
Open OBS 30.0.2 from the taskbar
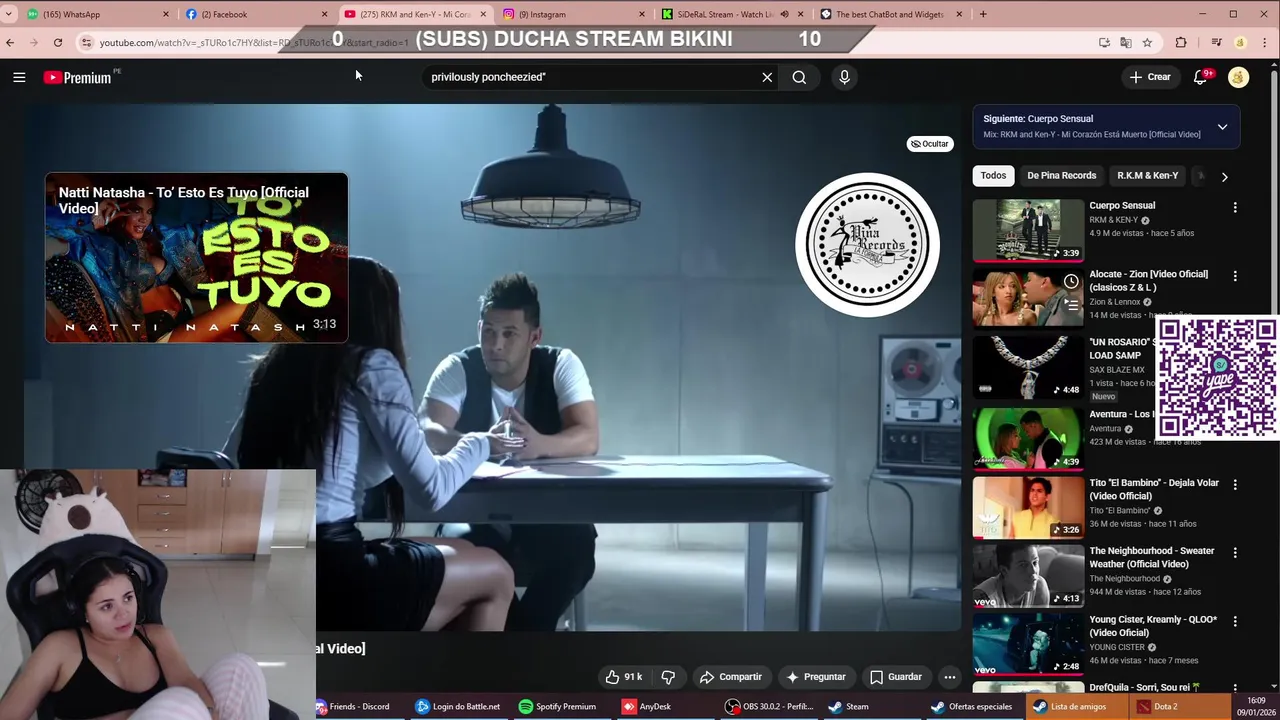tap(770, 706)
